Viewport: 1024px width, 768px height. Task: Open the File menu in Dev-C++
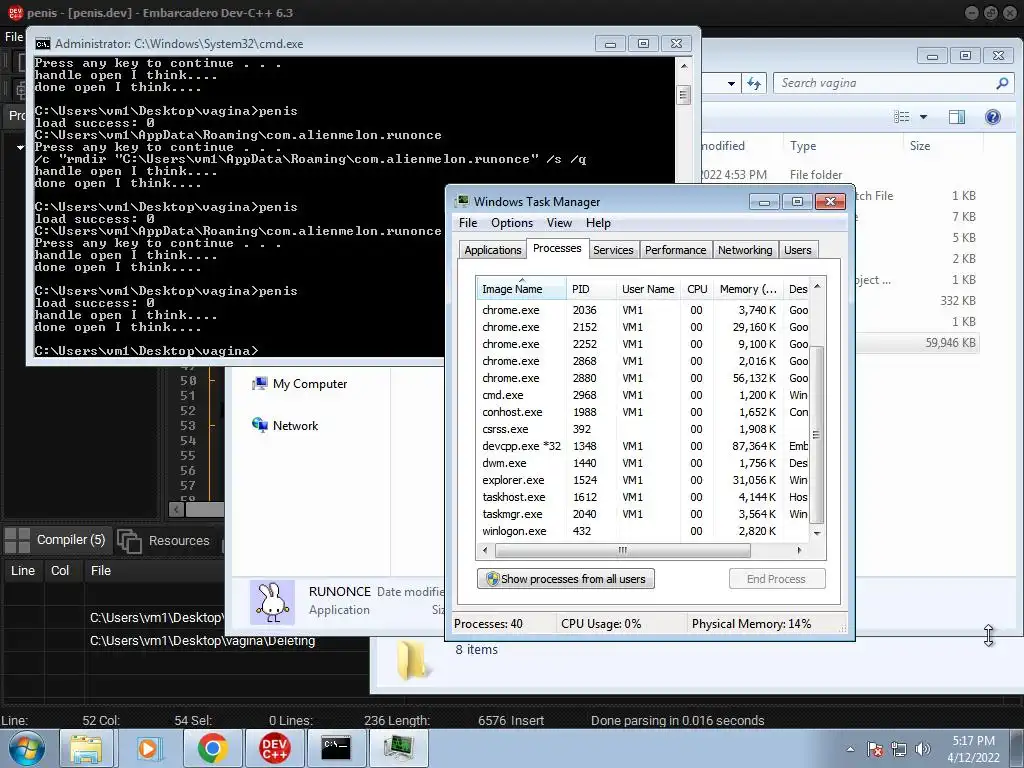coord(14,37)
